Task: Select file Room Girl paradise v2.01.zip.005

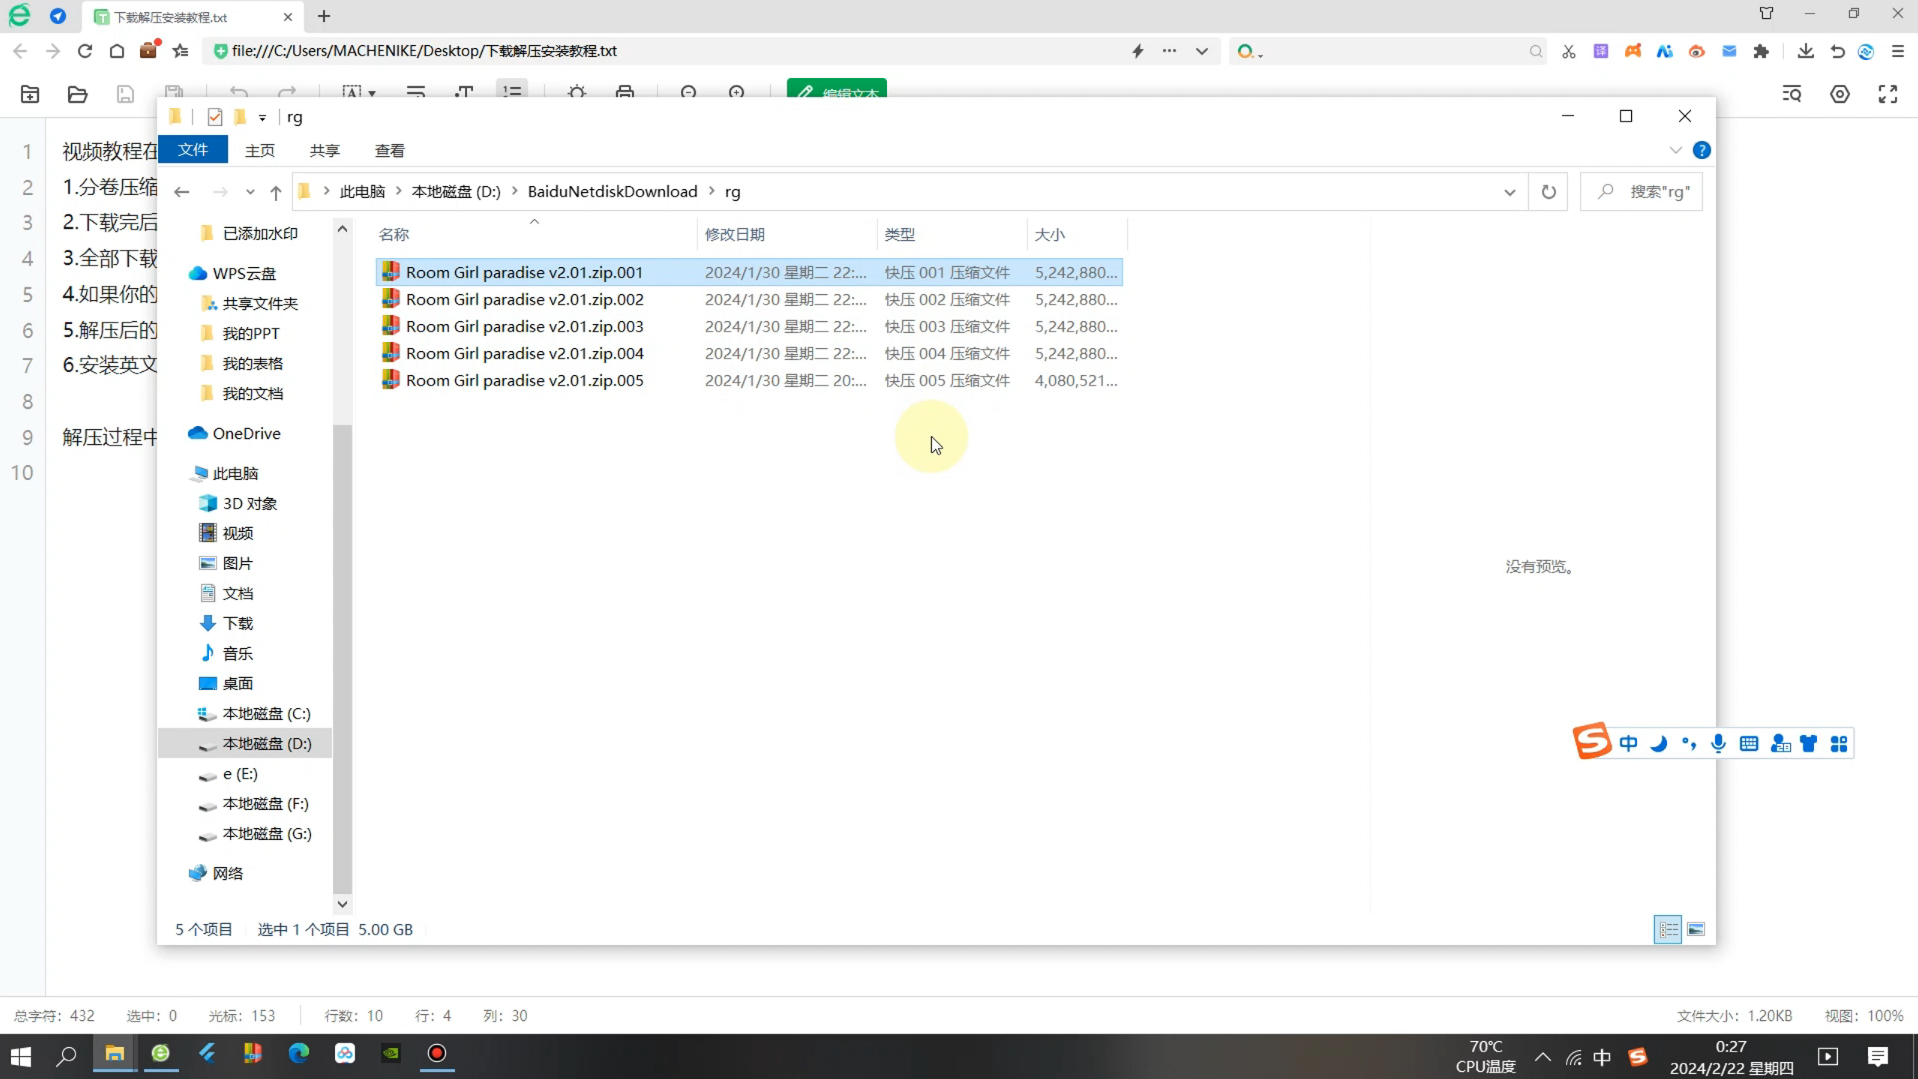Action: [x=749, y=380]
